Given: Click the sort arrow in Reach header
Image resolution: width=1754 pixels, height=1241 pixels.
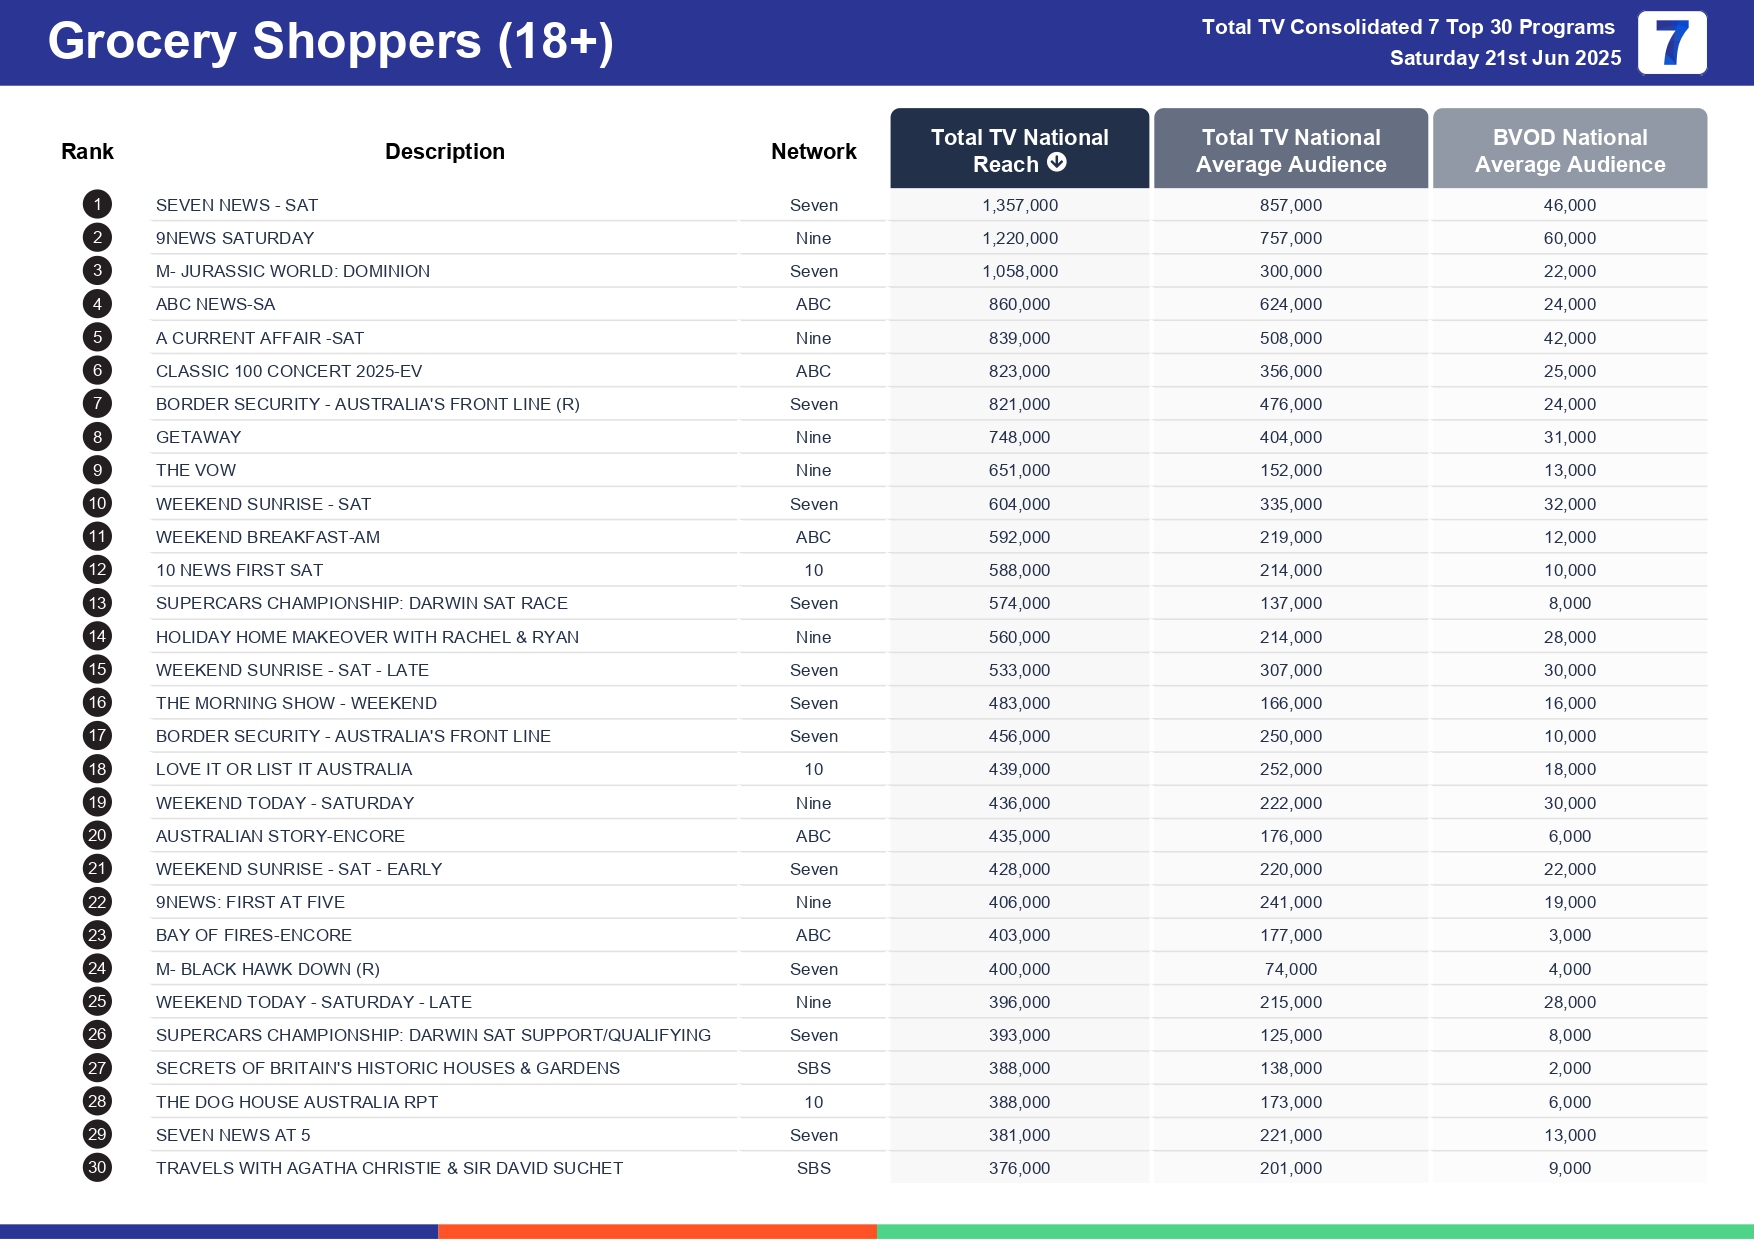Looking at the screenshot, I should [1057, 163].
